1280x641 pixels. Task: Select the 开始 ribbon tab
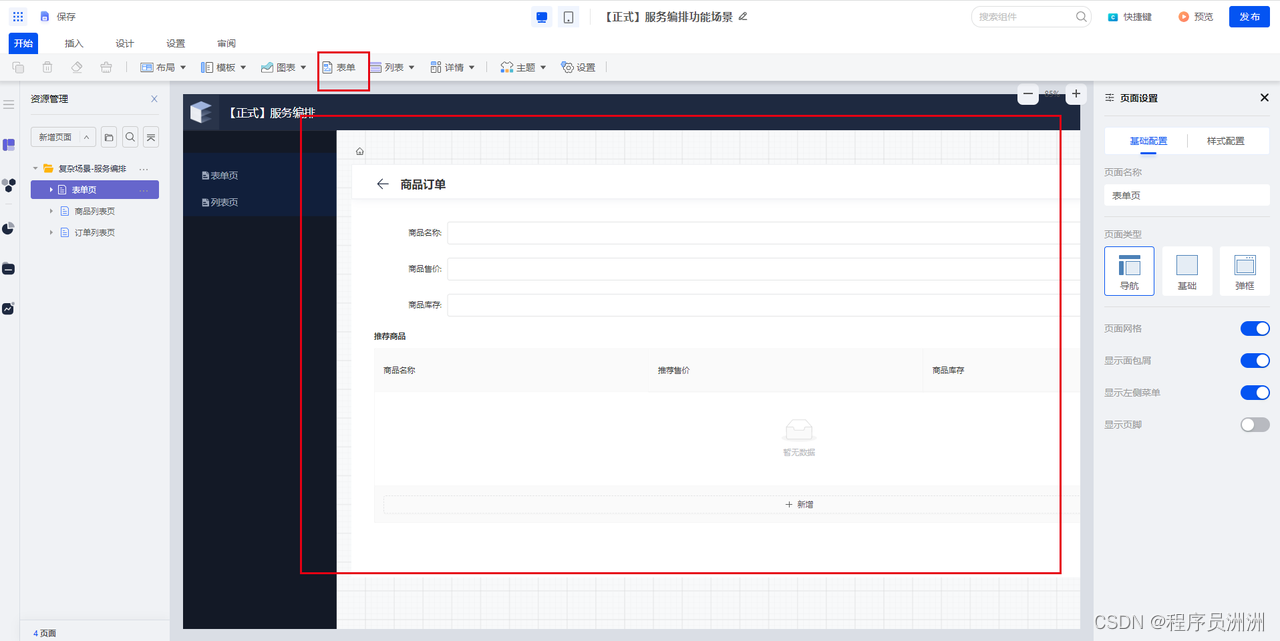point(23,43)
